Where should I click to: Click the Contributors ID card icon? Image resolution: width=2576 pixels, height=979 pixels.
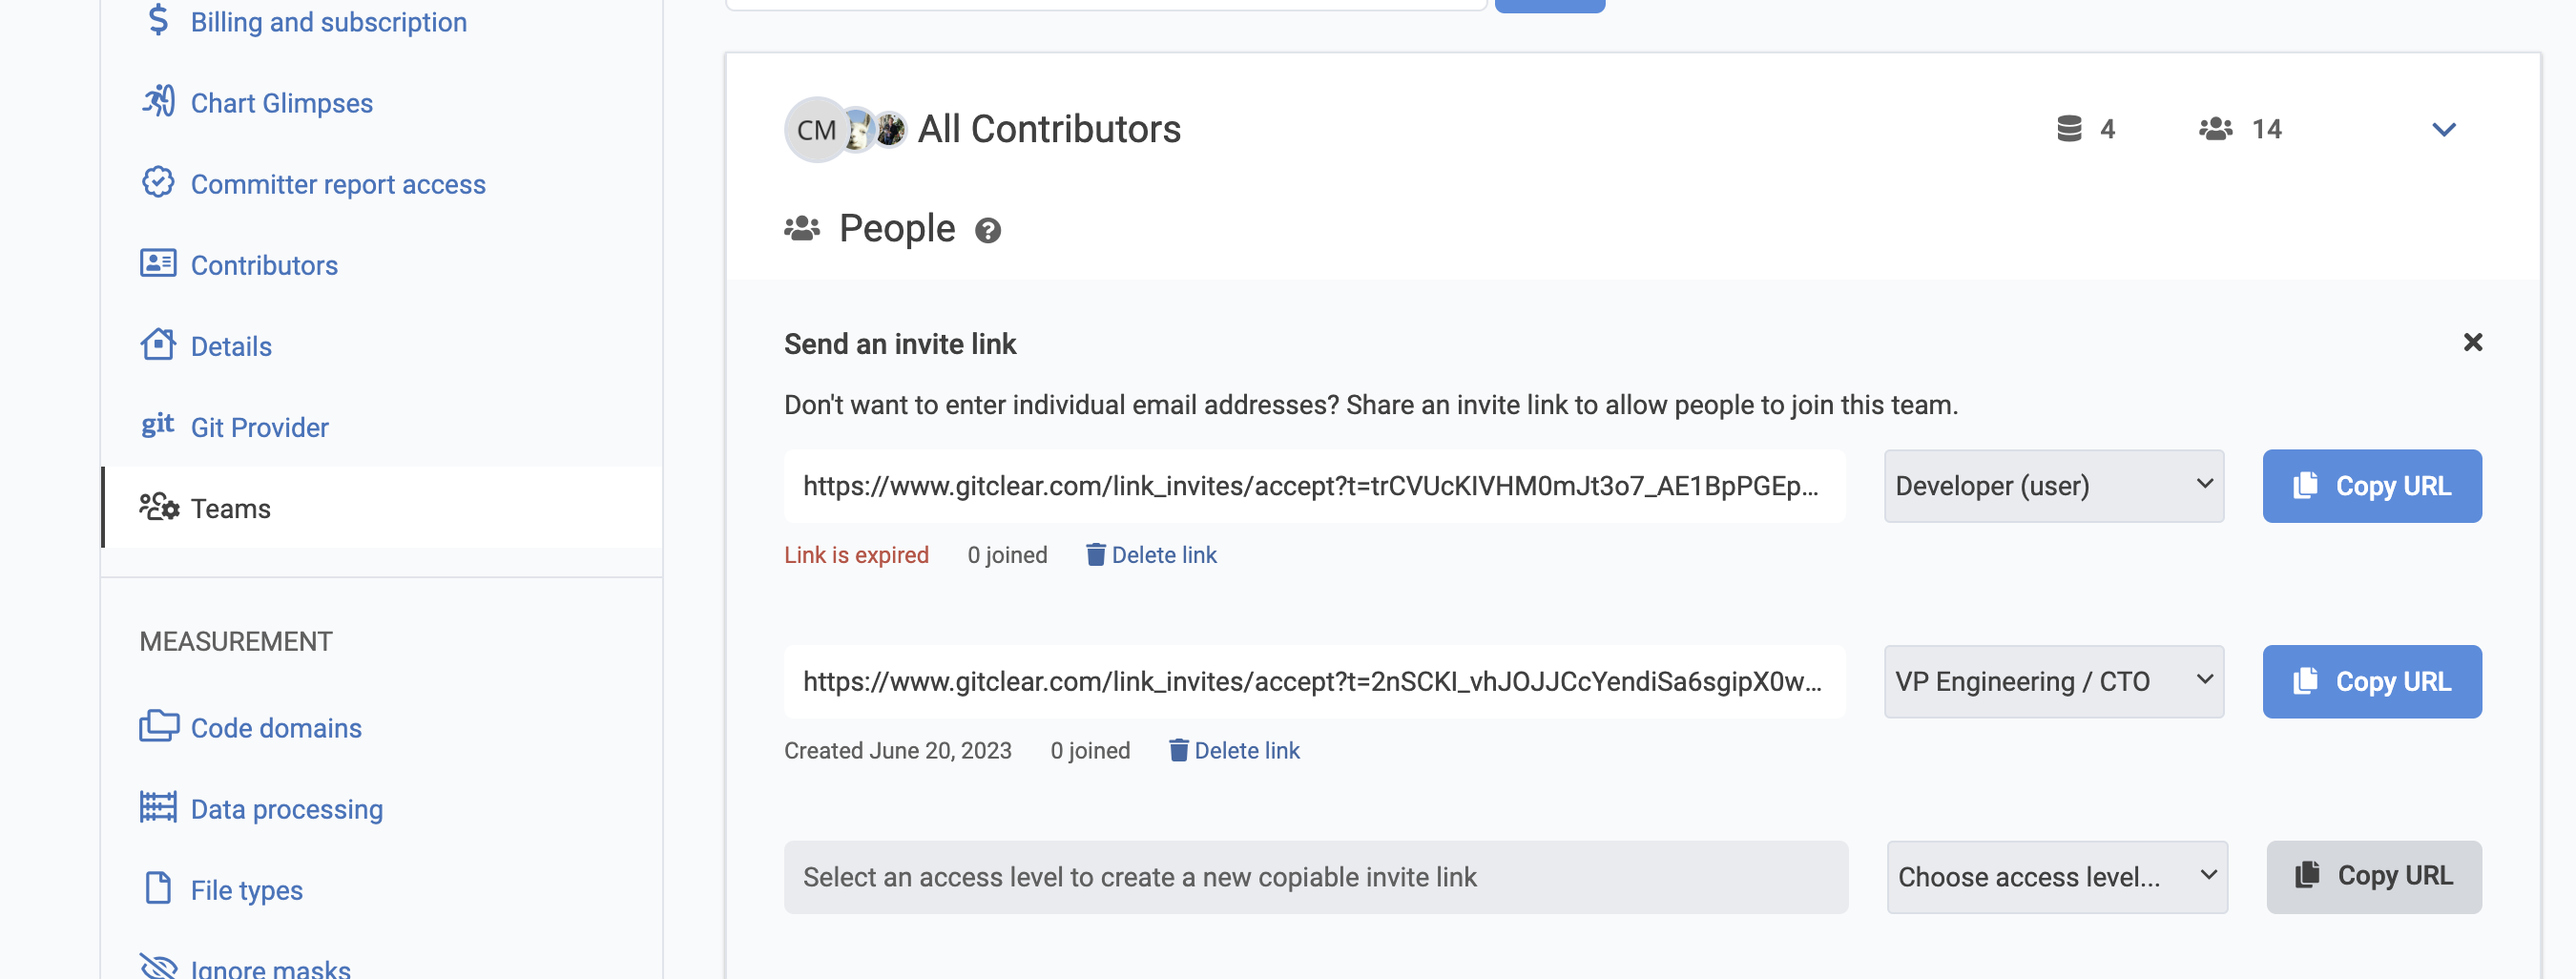point(158,263)
